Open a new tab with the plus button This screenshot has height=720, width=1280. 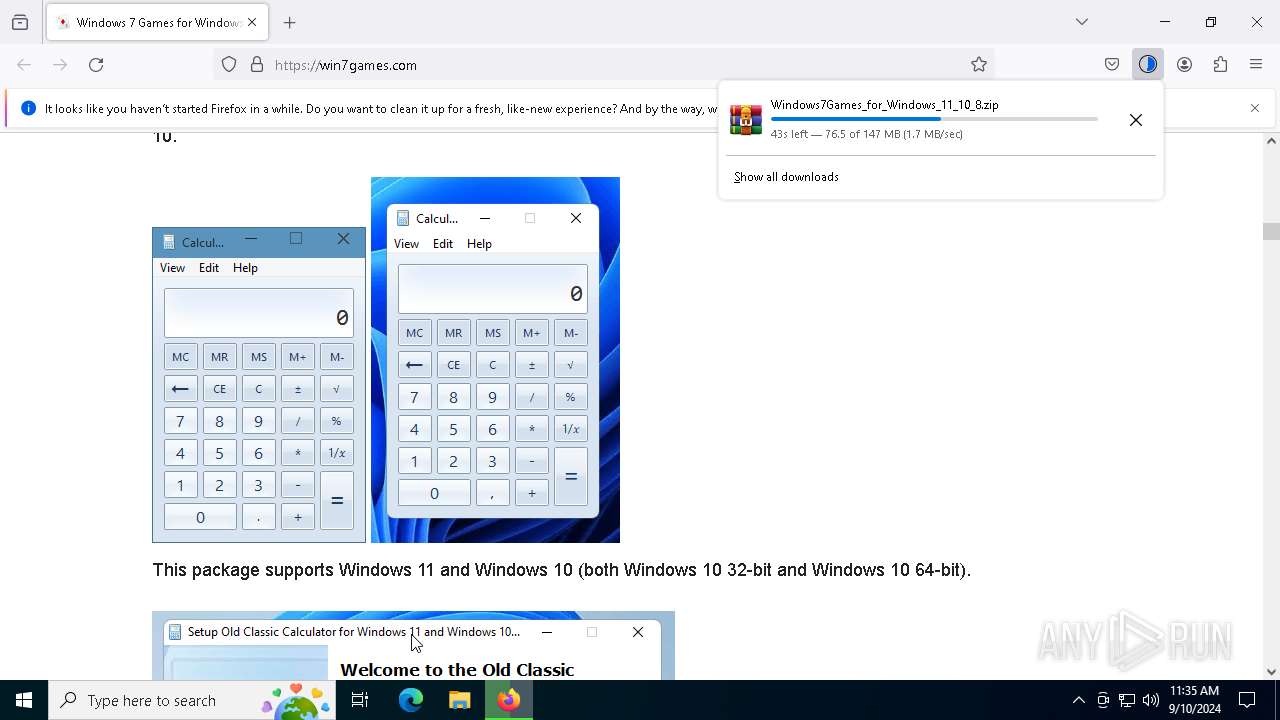point(290,22)
